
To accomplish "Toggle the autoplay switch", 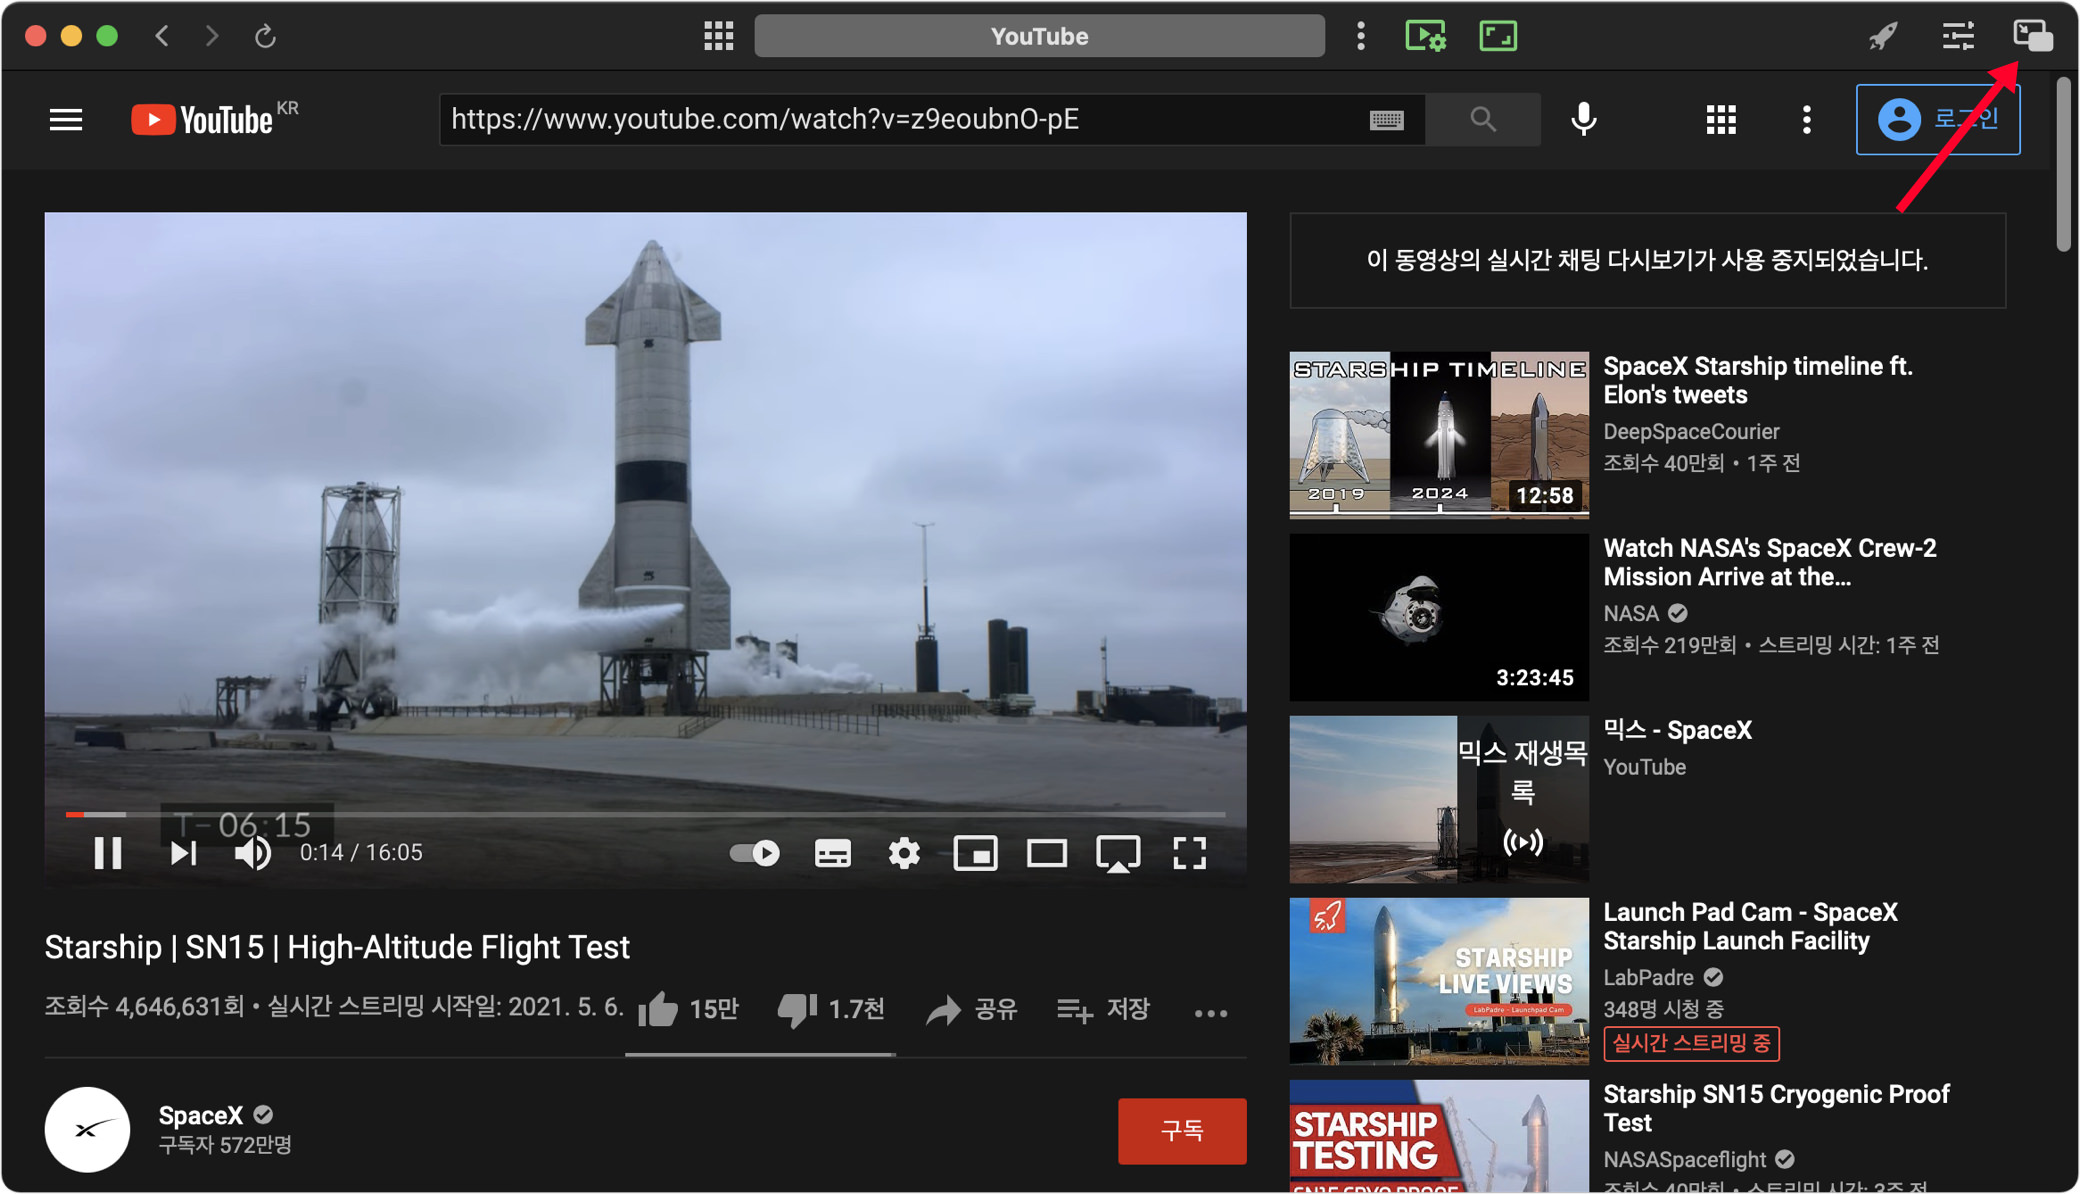I will click(x=755, y=853).
